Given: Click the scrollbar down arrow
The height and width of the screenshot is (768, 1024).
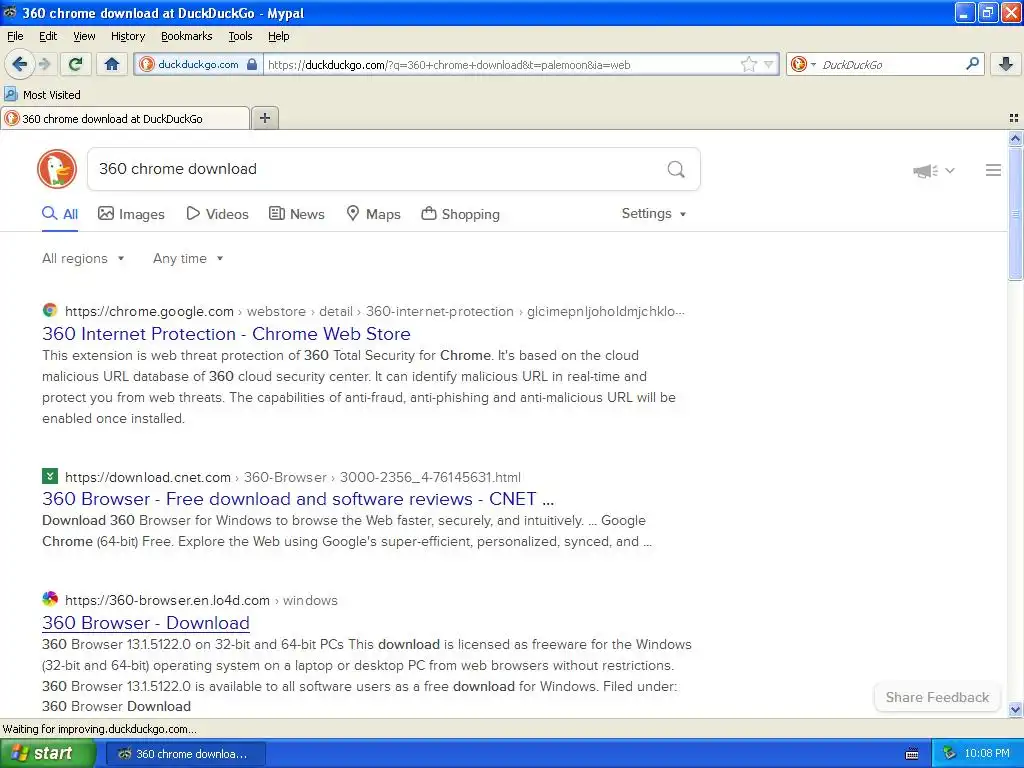Looking at the screenshot, I should (x=1015, y=709).
